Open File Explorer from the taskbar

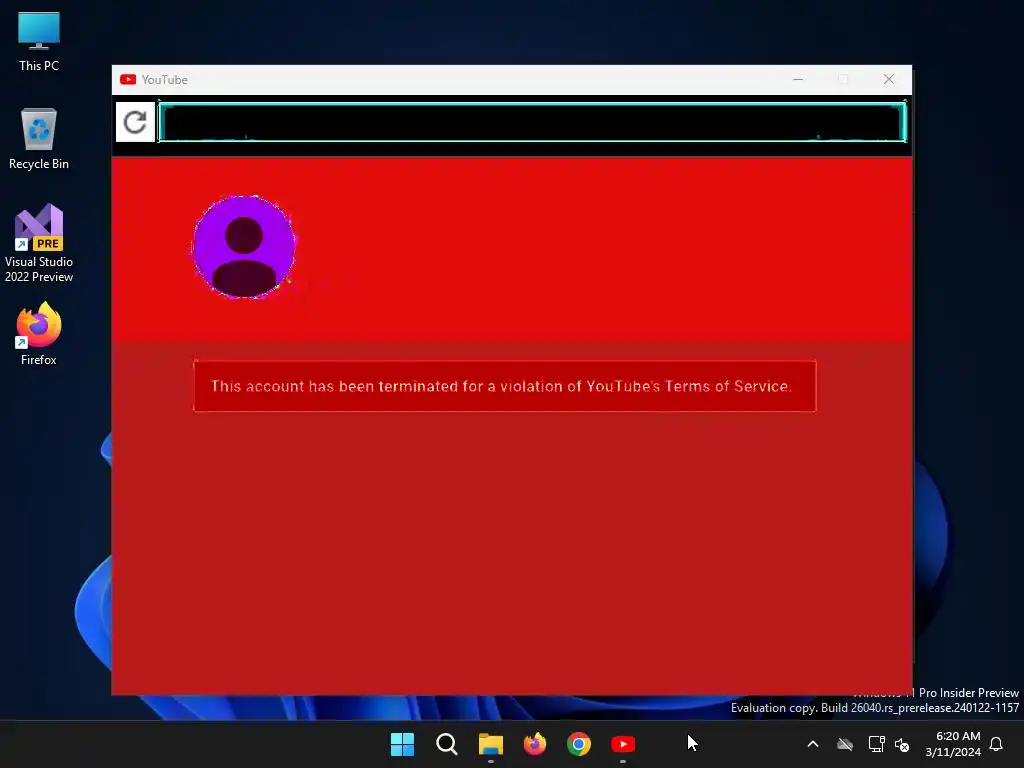490,744
